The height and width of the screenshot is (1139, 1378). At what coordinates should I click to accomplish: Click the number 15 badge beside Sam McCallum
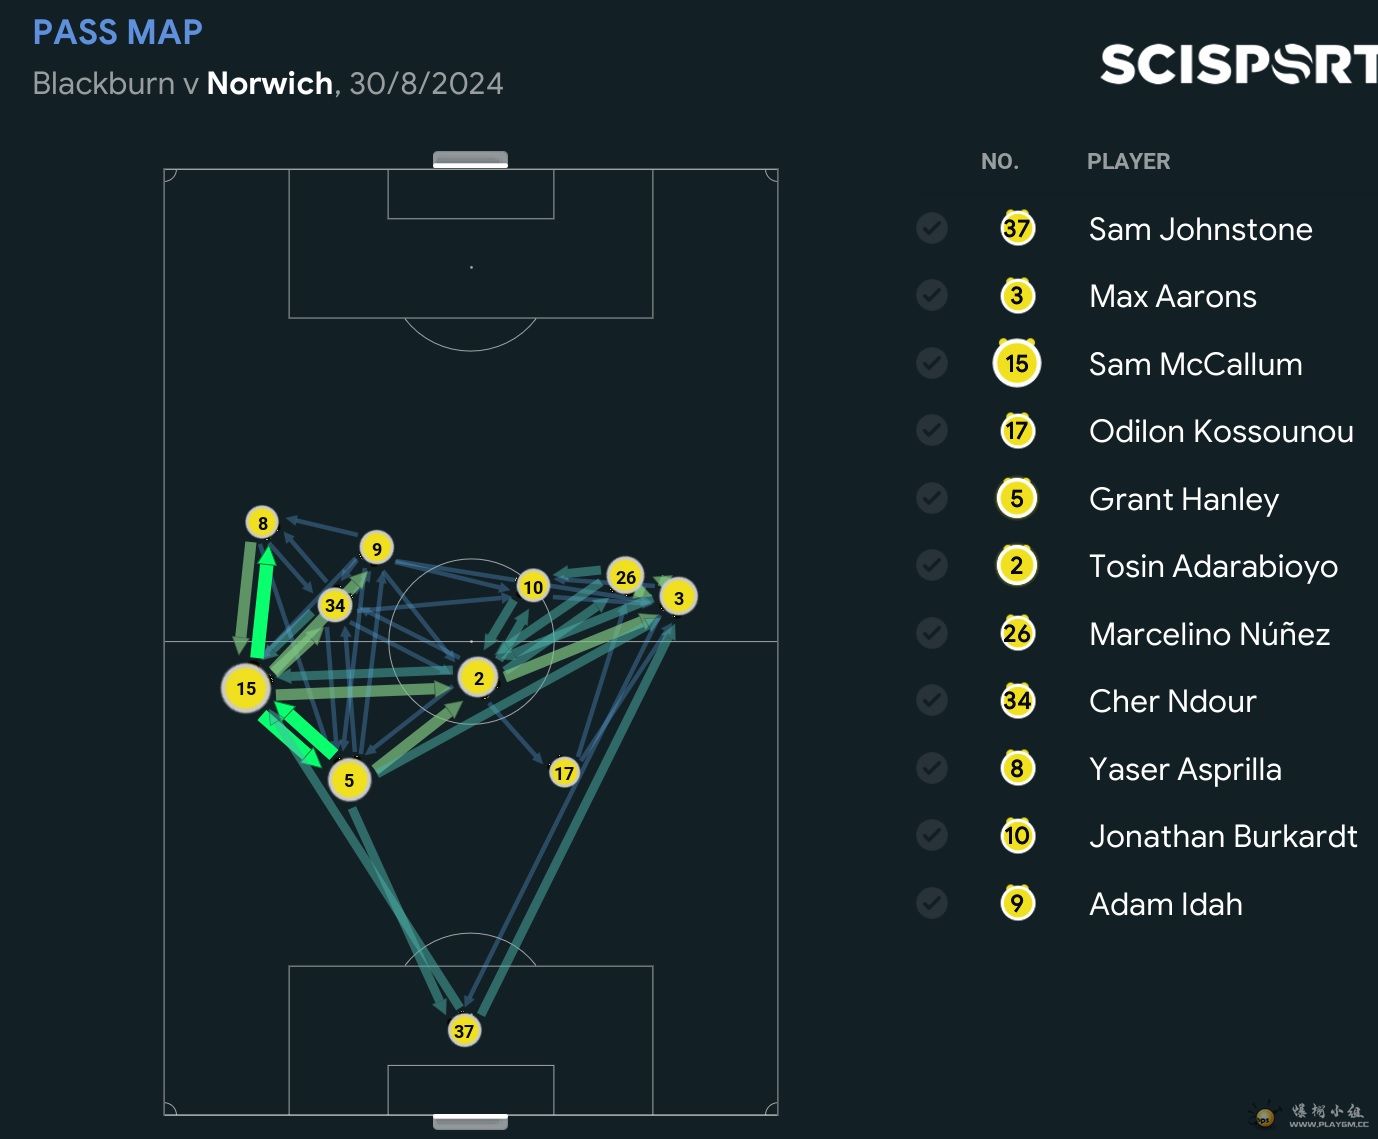point(1017,364)
